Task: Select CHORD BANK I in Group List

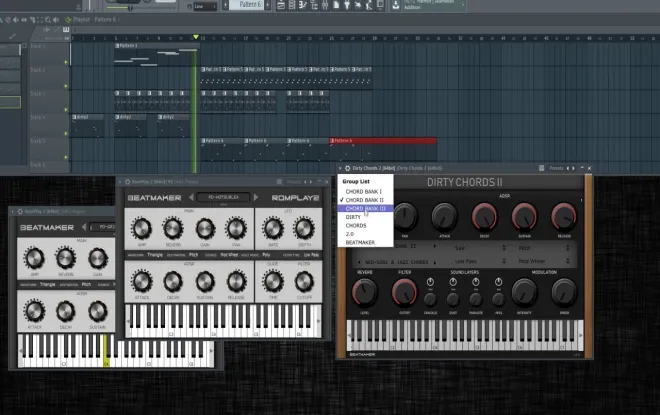Action: [x=365, y=192]
